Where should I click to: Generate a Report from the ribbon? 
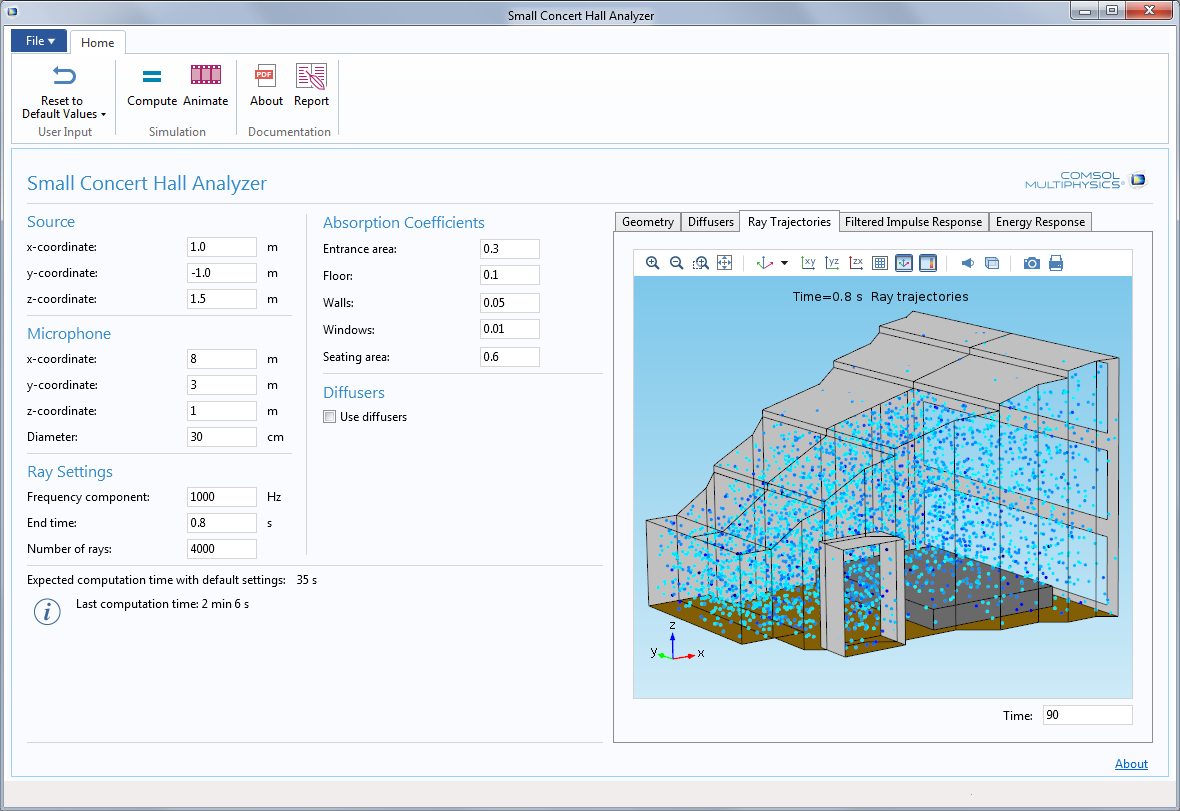[x=312, y=87]
